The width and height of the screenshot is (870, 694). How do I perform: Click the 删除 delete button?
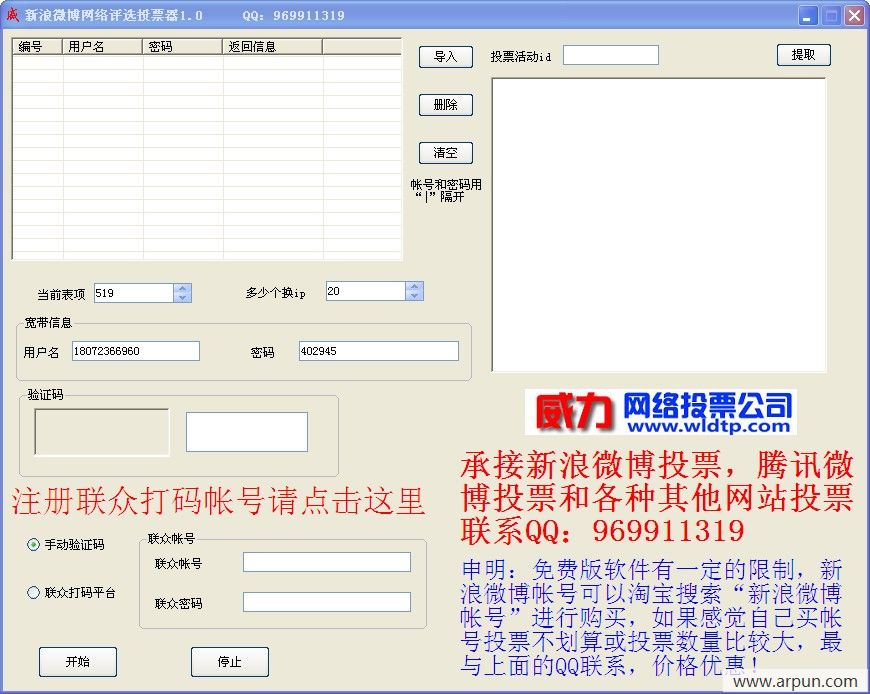coord(446,105)
